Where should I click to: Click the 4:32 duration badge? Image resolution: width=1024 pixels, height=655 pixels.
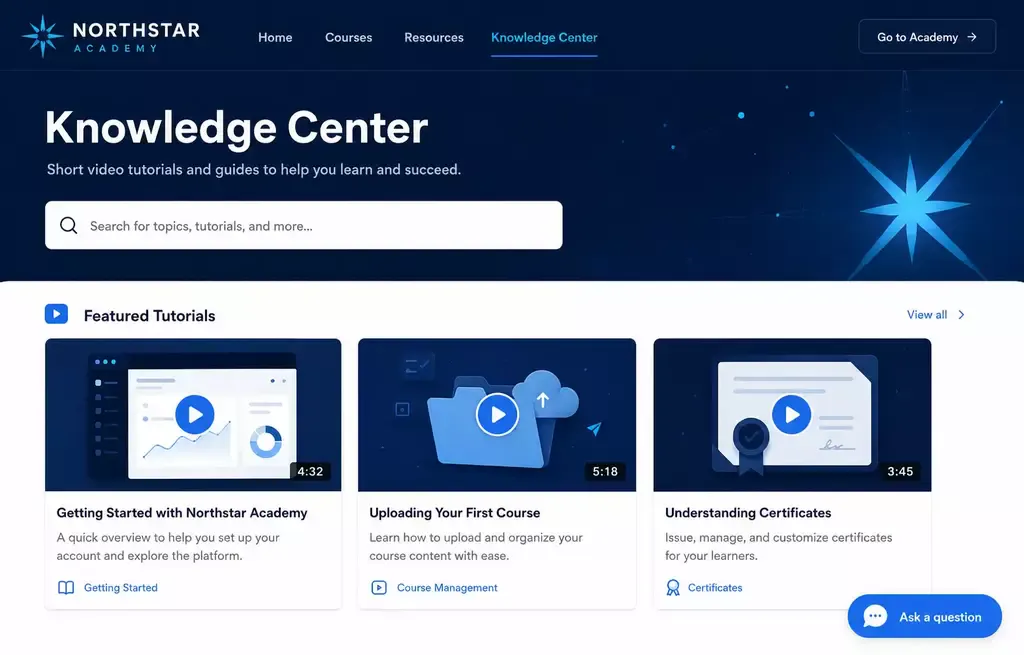(x=310, y=471)
